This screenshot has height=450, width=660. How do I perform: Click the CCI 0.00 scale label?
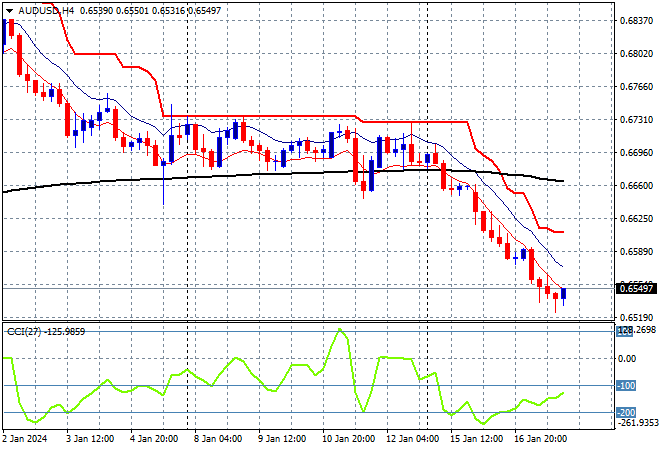627,359
